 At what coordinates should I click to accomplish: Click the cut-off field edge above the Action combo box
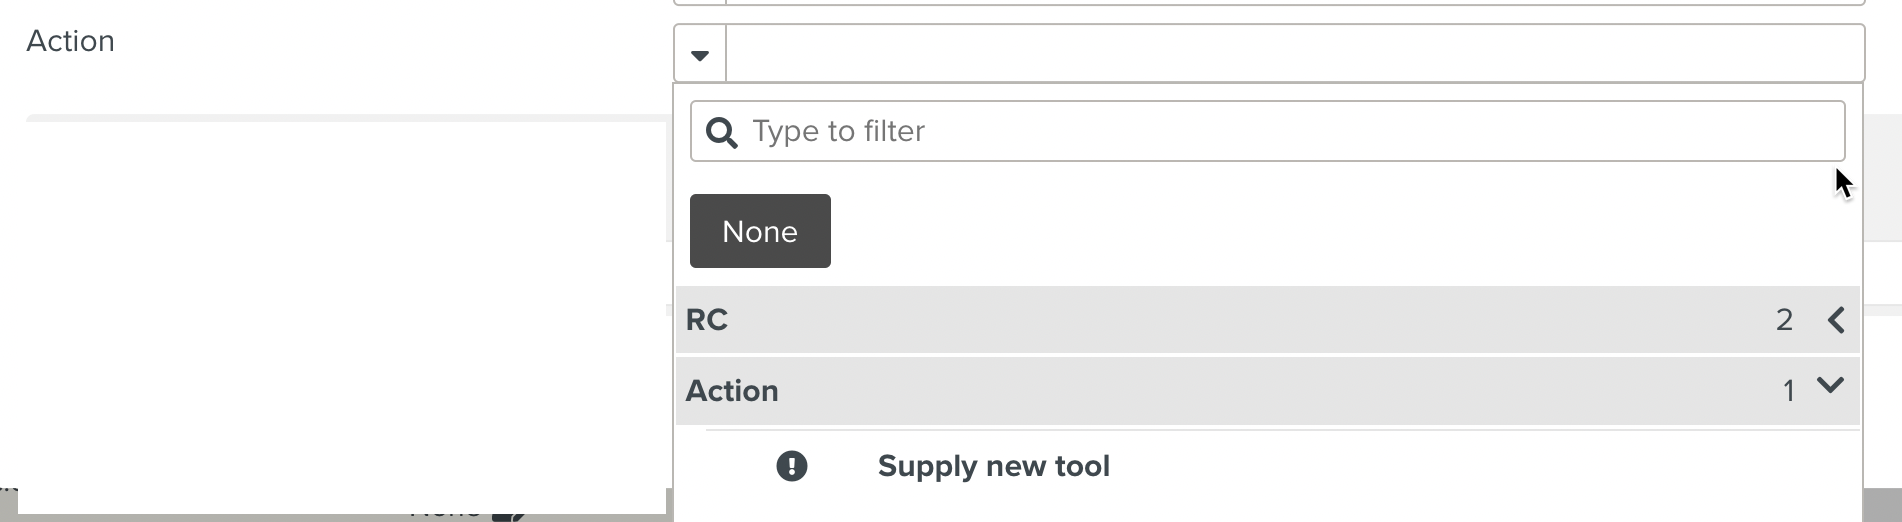click(x=1290, y=3)
